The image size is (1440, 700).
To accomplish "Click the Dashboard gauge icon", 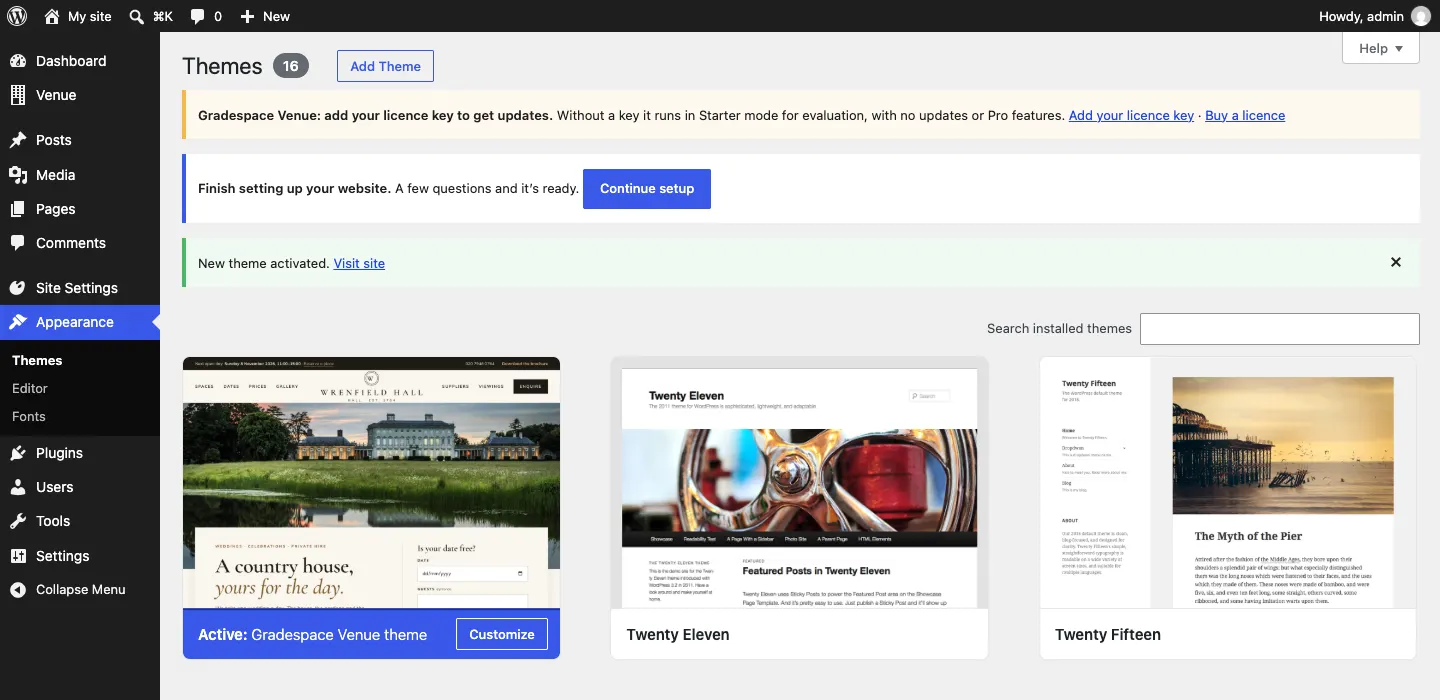I will pos(18,61).
